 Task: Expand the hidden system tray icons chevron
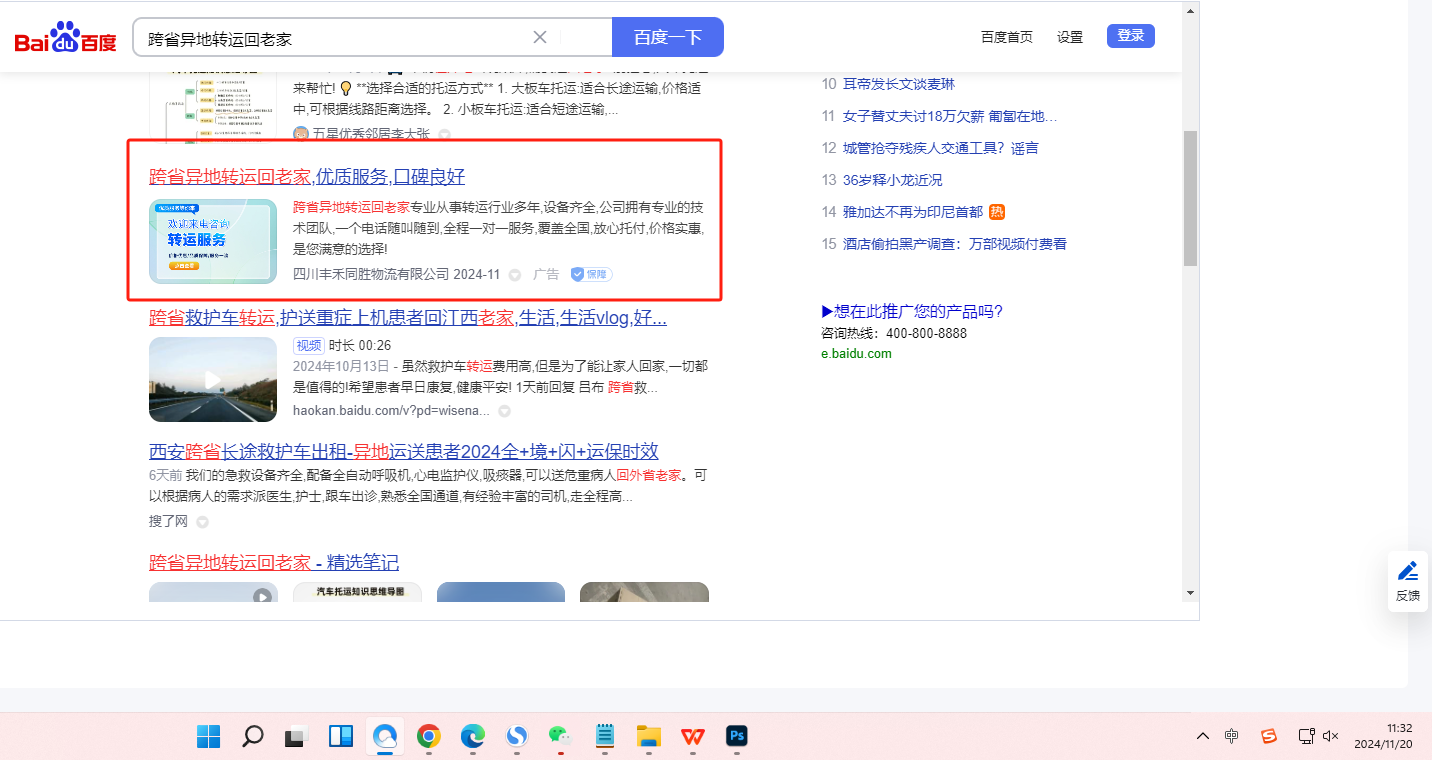click(x=1203, y=736)
